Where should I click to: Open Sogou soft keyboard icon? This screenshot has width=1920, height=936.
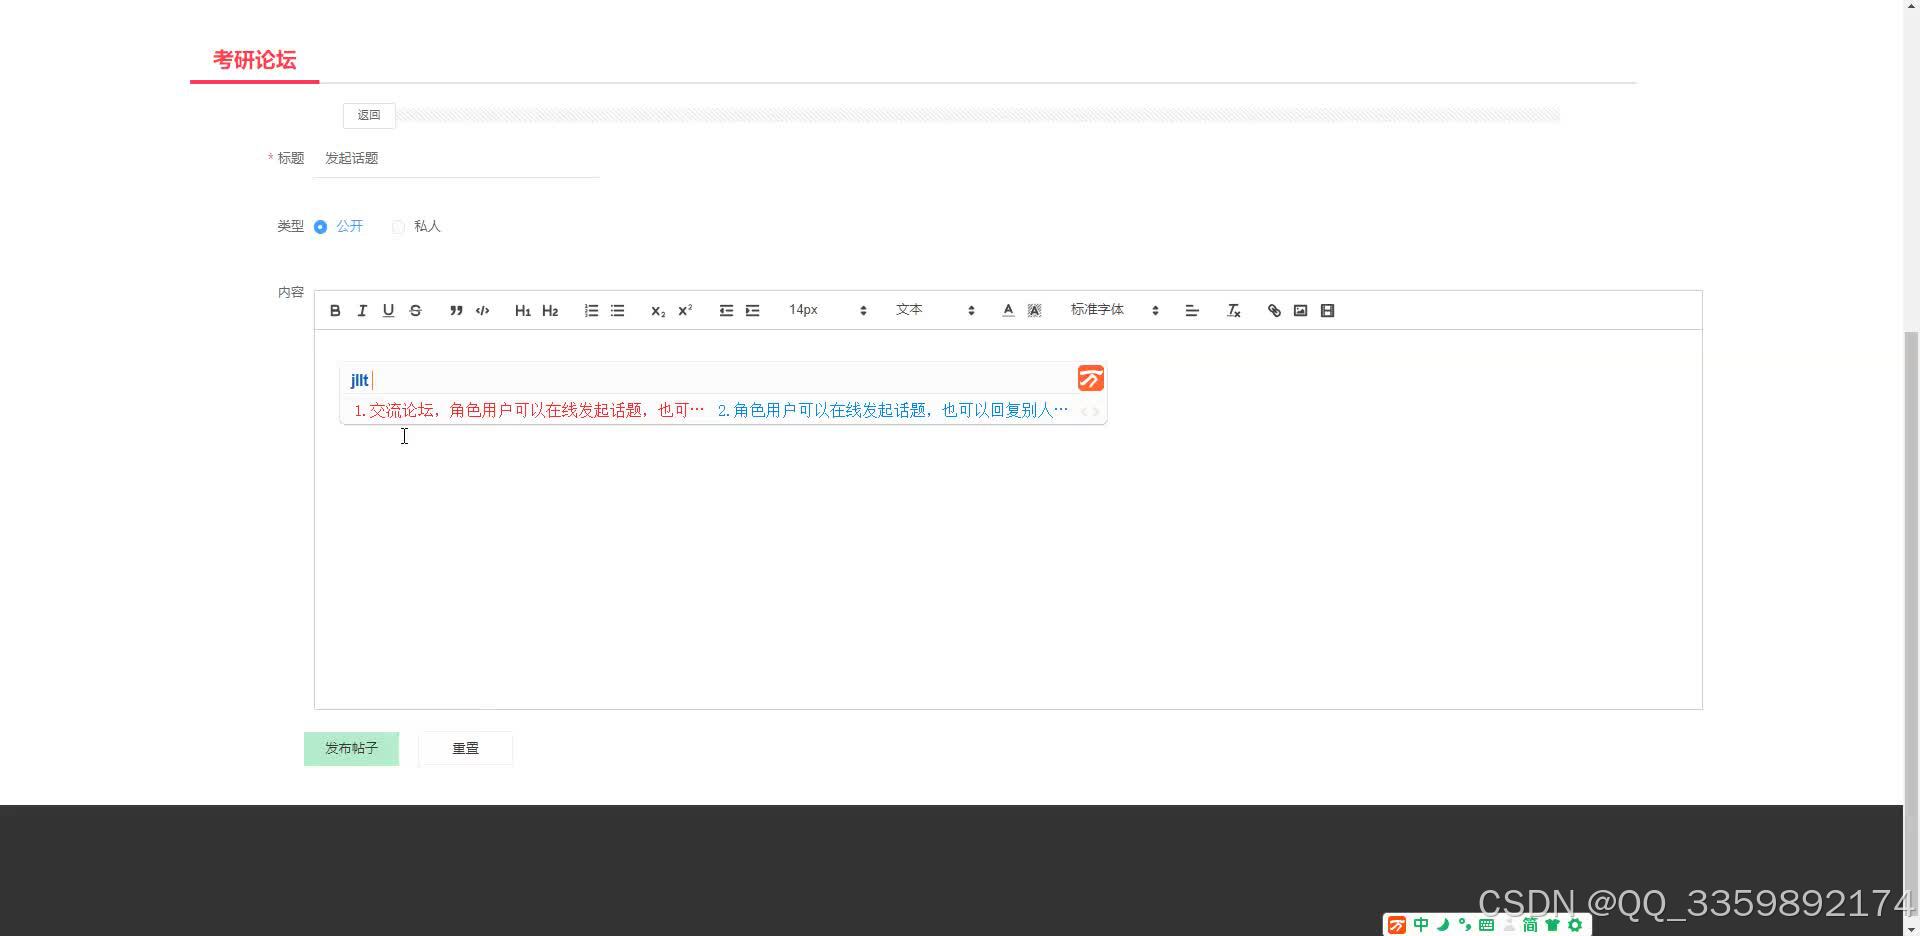1487,925
